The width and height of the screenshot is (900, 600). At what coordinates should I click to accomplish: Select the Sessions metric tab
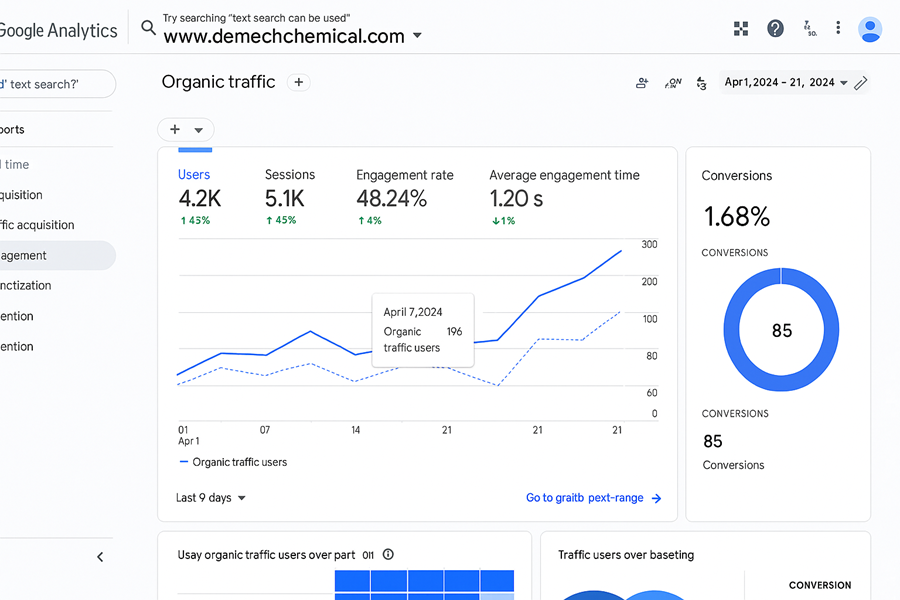click(x=290, y=196)
